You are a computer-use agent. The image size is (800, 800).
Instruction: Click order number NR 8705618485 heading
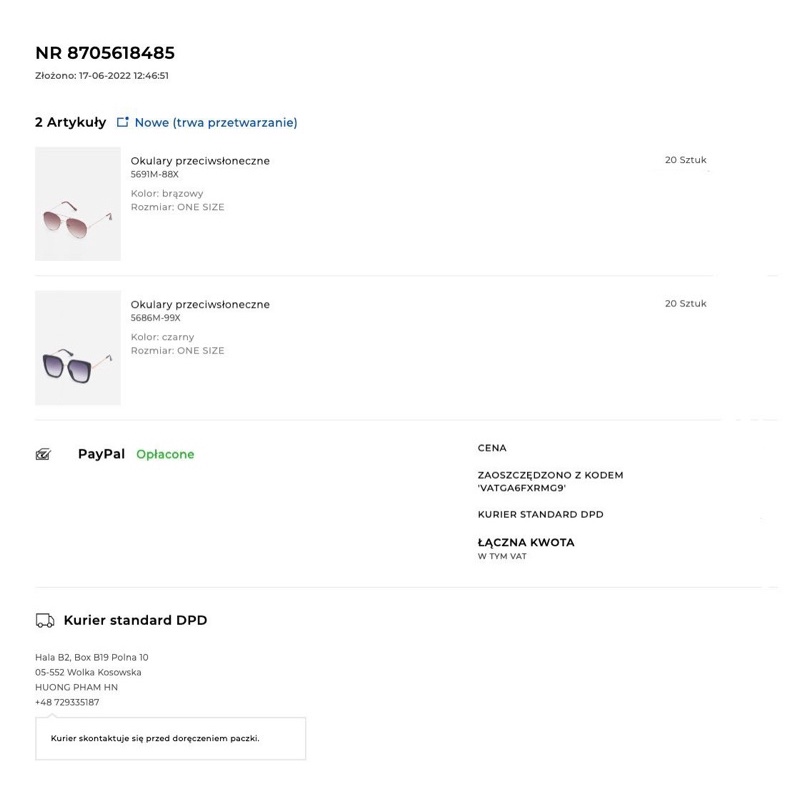point(105,53)
